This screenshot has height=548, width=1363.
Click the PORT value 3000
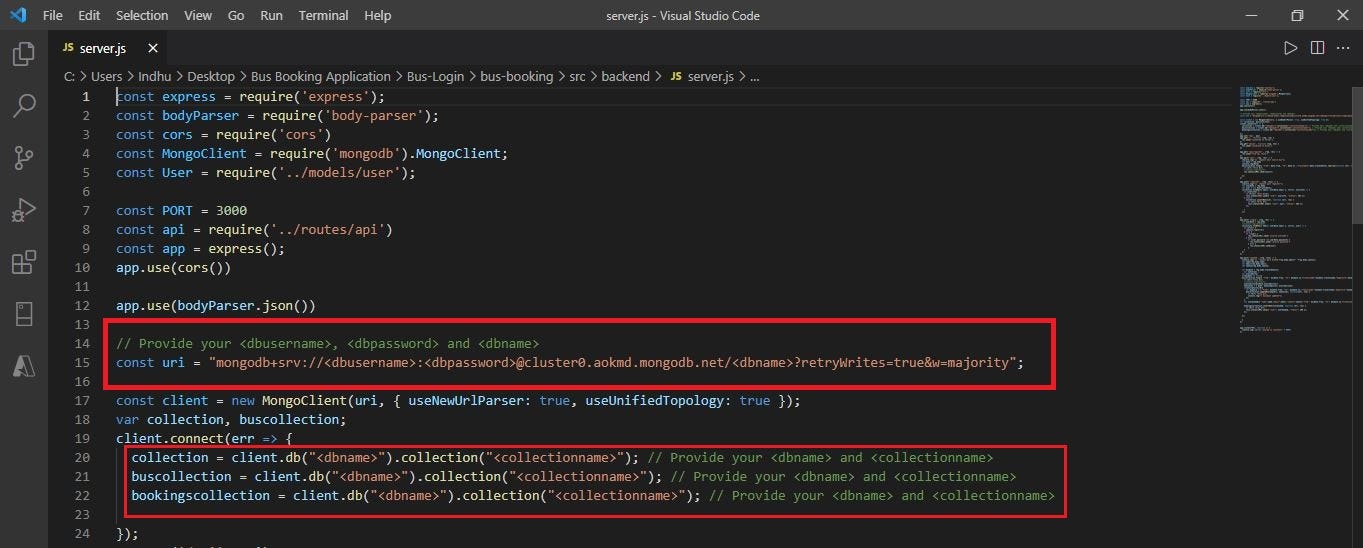(232, 210)
